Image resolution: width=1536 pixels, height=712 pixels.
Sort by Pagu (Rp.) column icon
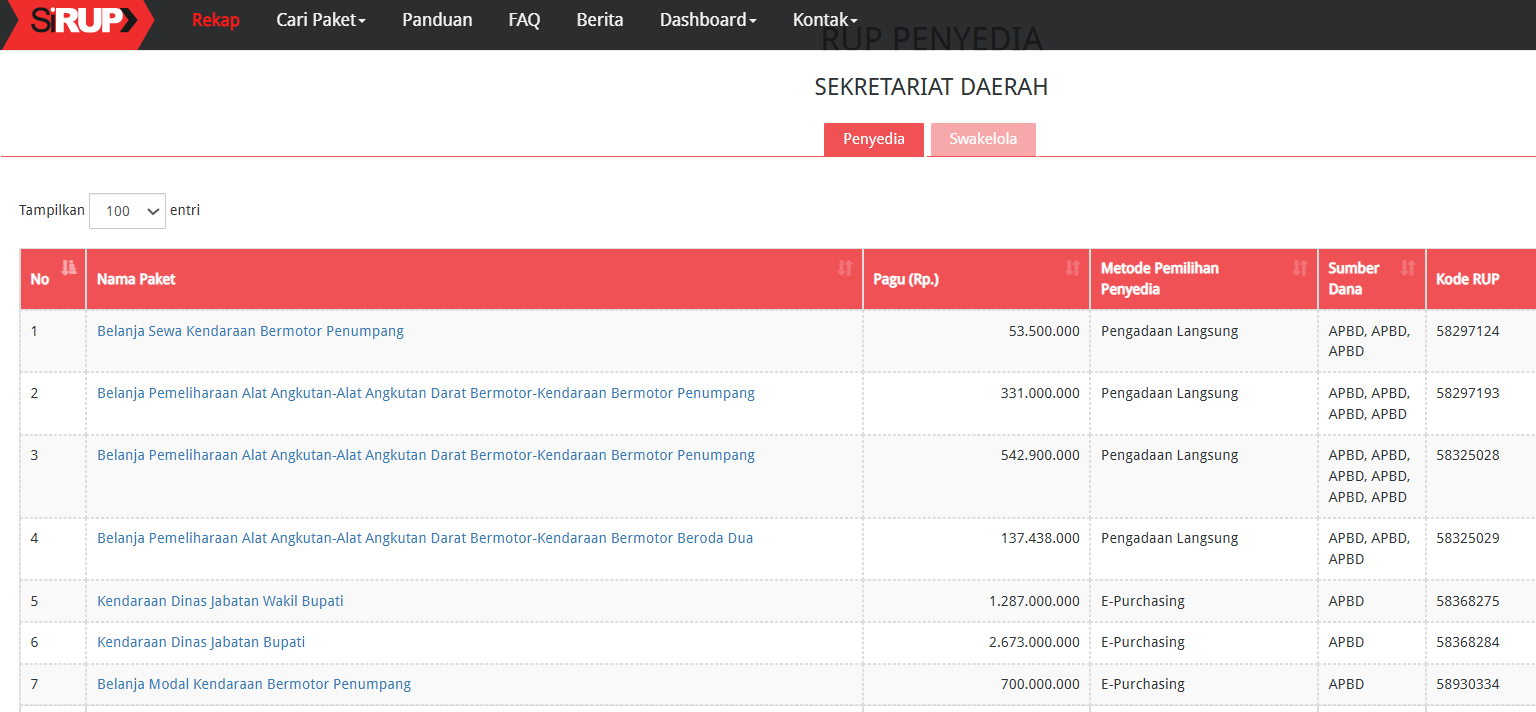tap(1072, 268)
